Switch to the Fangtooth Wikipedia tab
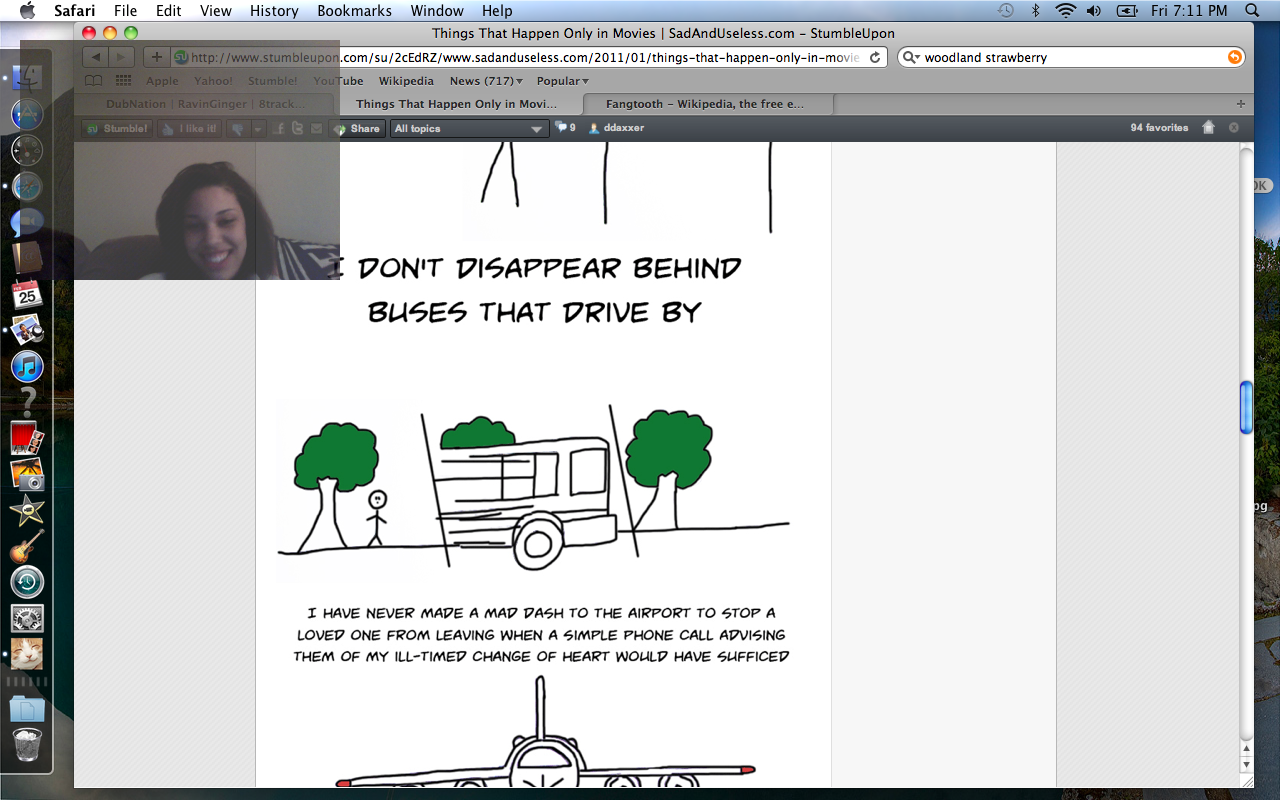 pyautogui.click(x=704, y=104)
